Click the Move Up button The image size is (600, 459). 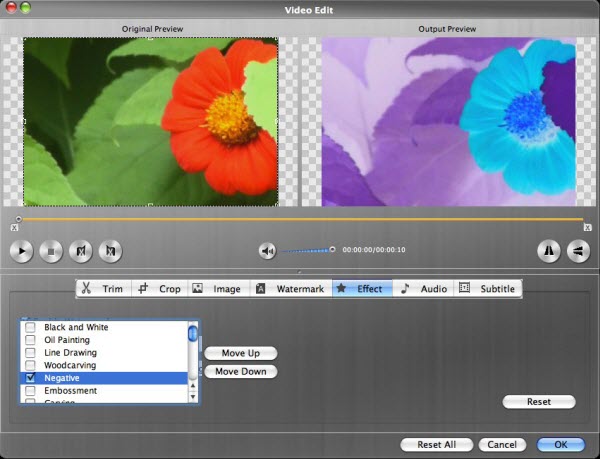click(x=241, y=353)
